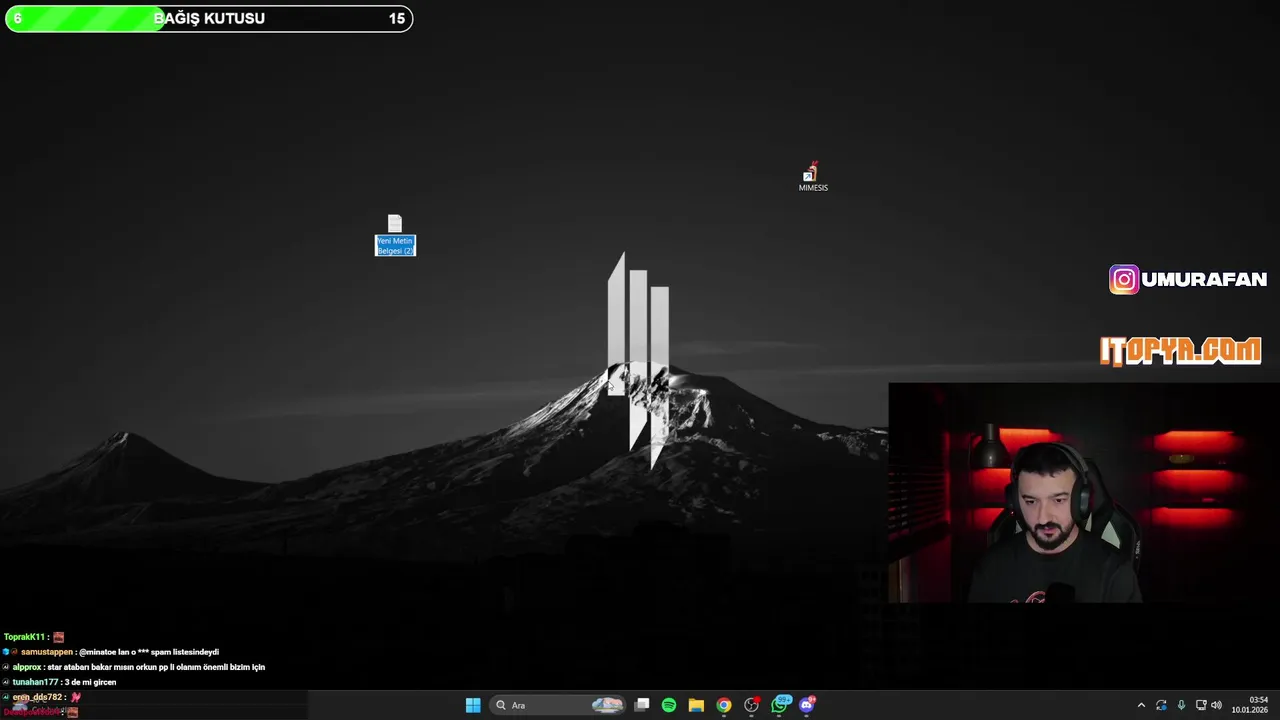Image resolution: width=1280 pixels, height=720 pixels.
Task: Open the Windows Start menu
Action: pos(473,705)
